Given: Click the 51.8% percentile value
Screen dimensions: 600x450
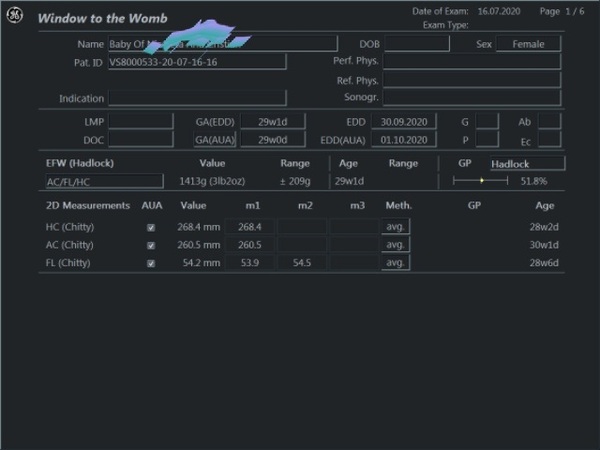Looking at the screenshot, I should click(x=534, y=181).
